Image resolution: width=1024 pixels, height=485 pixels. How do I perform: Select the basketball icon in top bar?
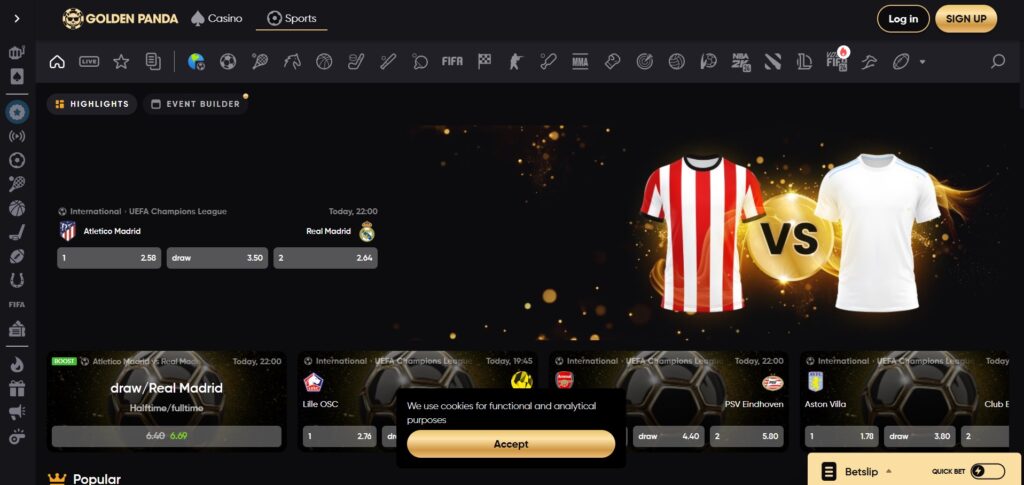click(324, 62)
